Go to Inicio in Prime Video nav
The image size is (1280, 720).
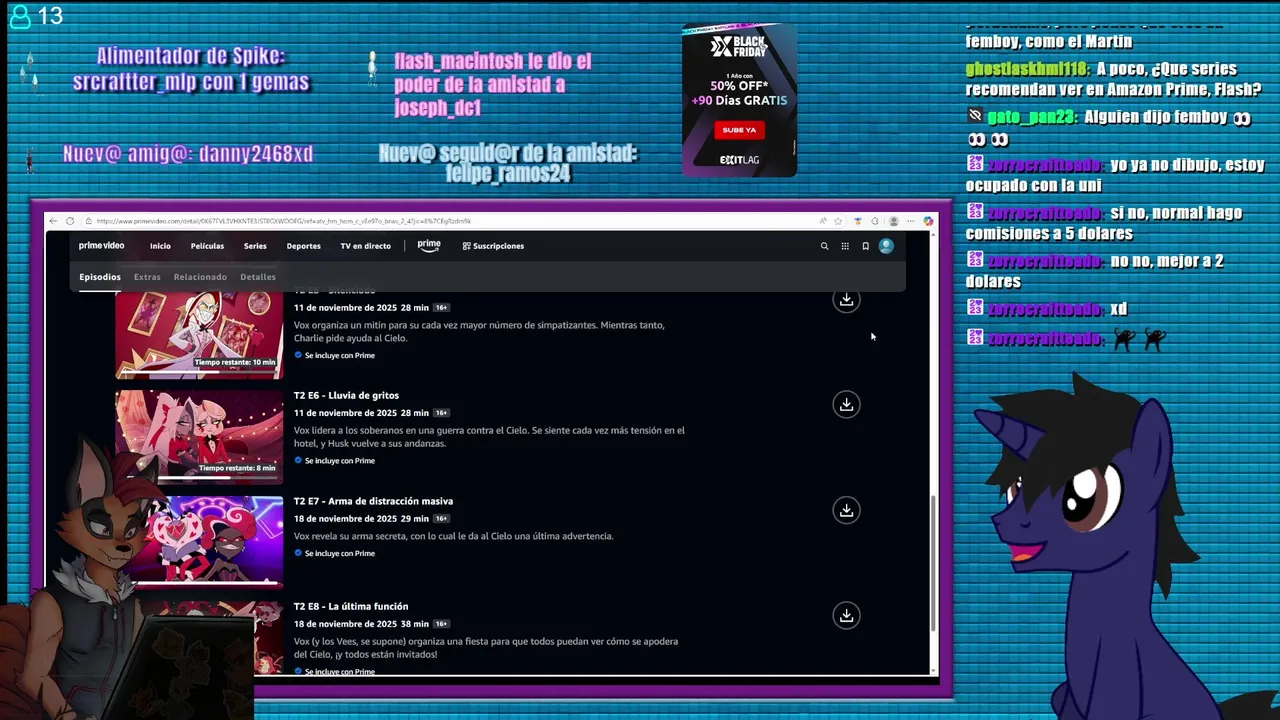click(160, 246)
